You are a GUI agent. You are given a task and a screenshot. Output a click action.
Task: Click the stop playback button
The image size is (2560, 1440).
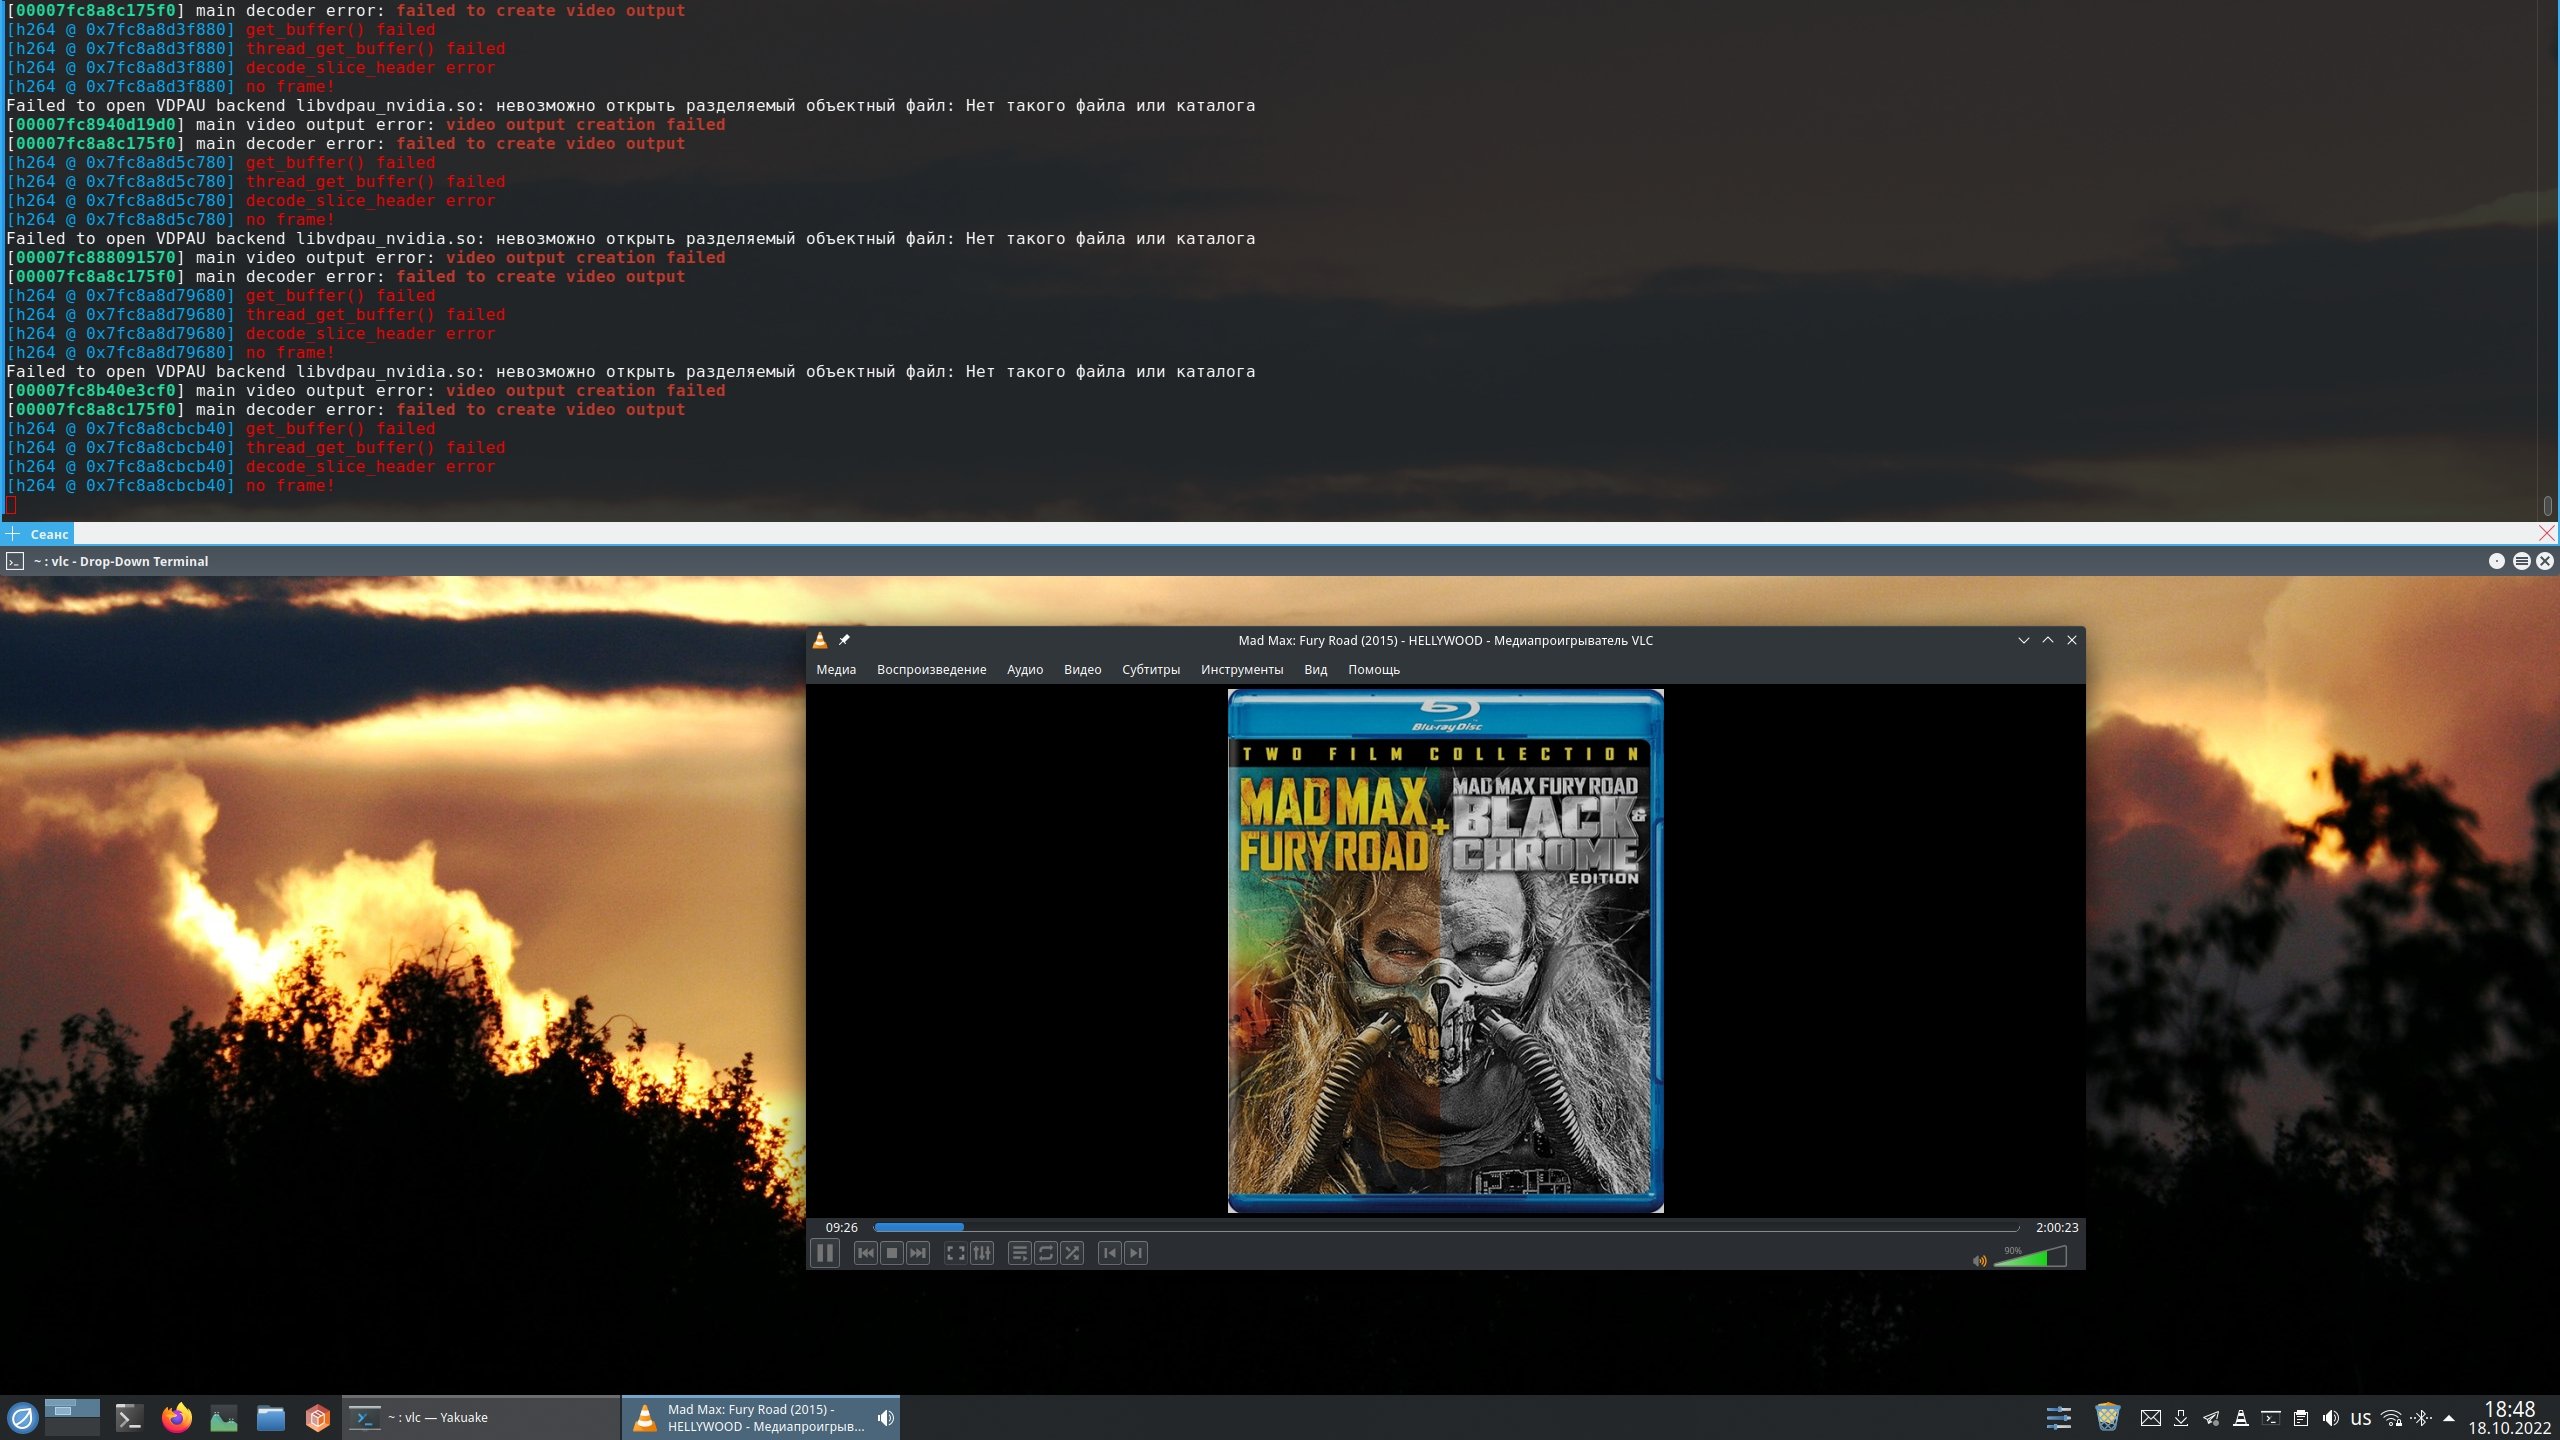click(892, 1253)
